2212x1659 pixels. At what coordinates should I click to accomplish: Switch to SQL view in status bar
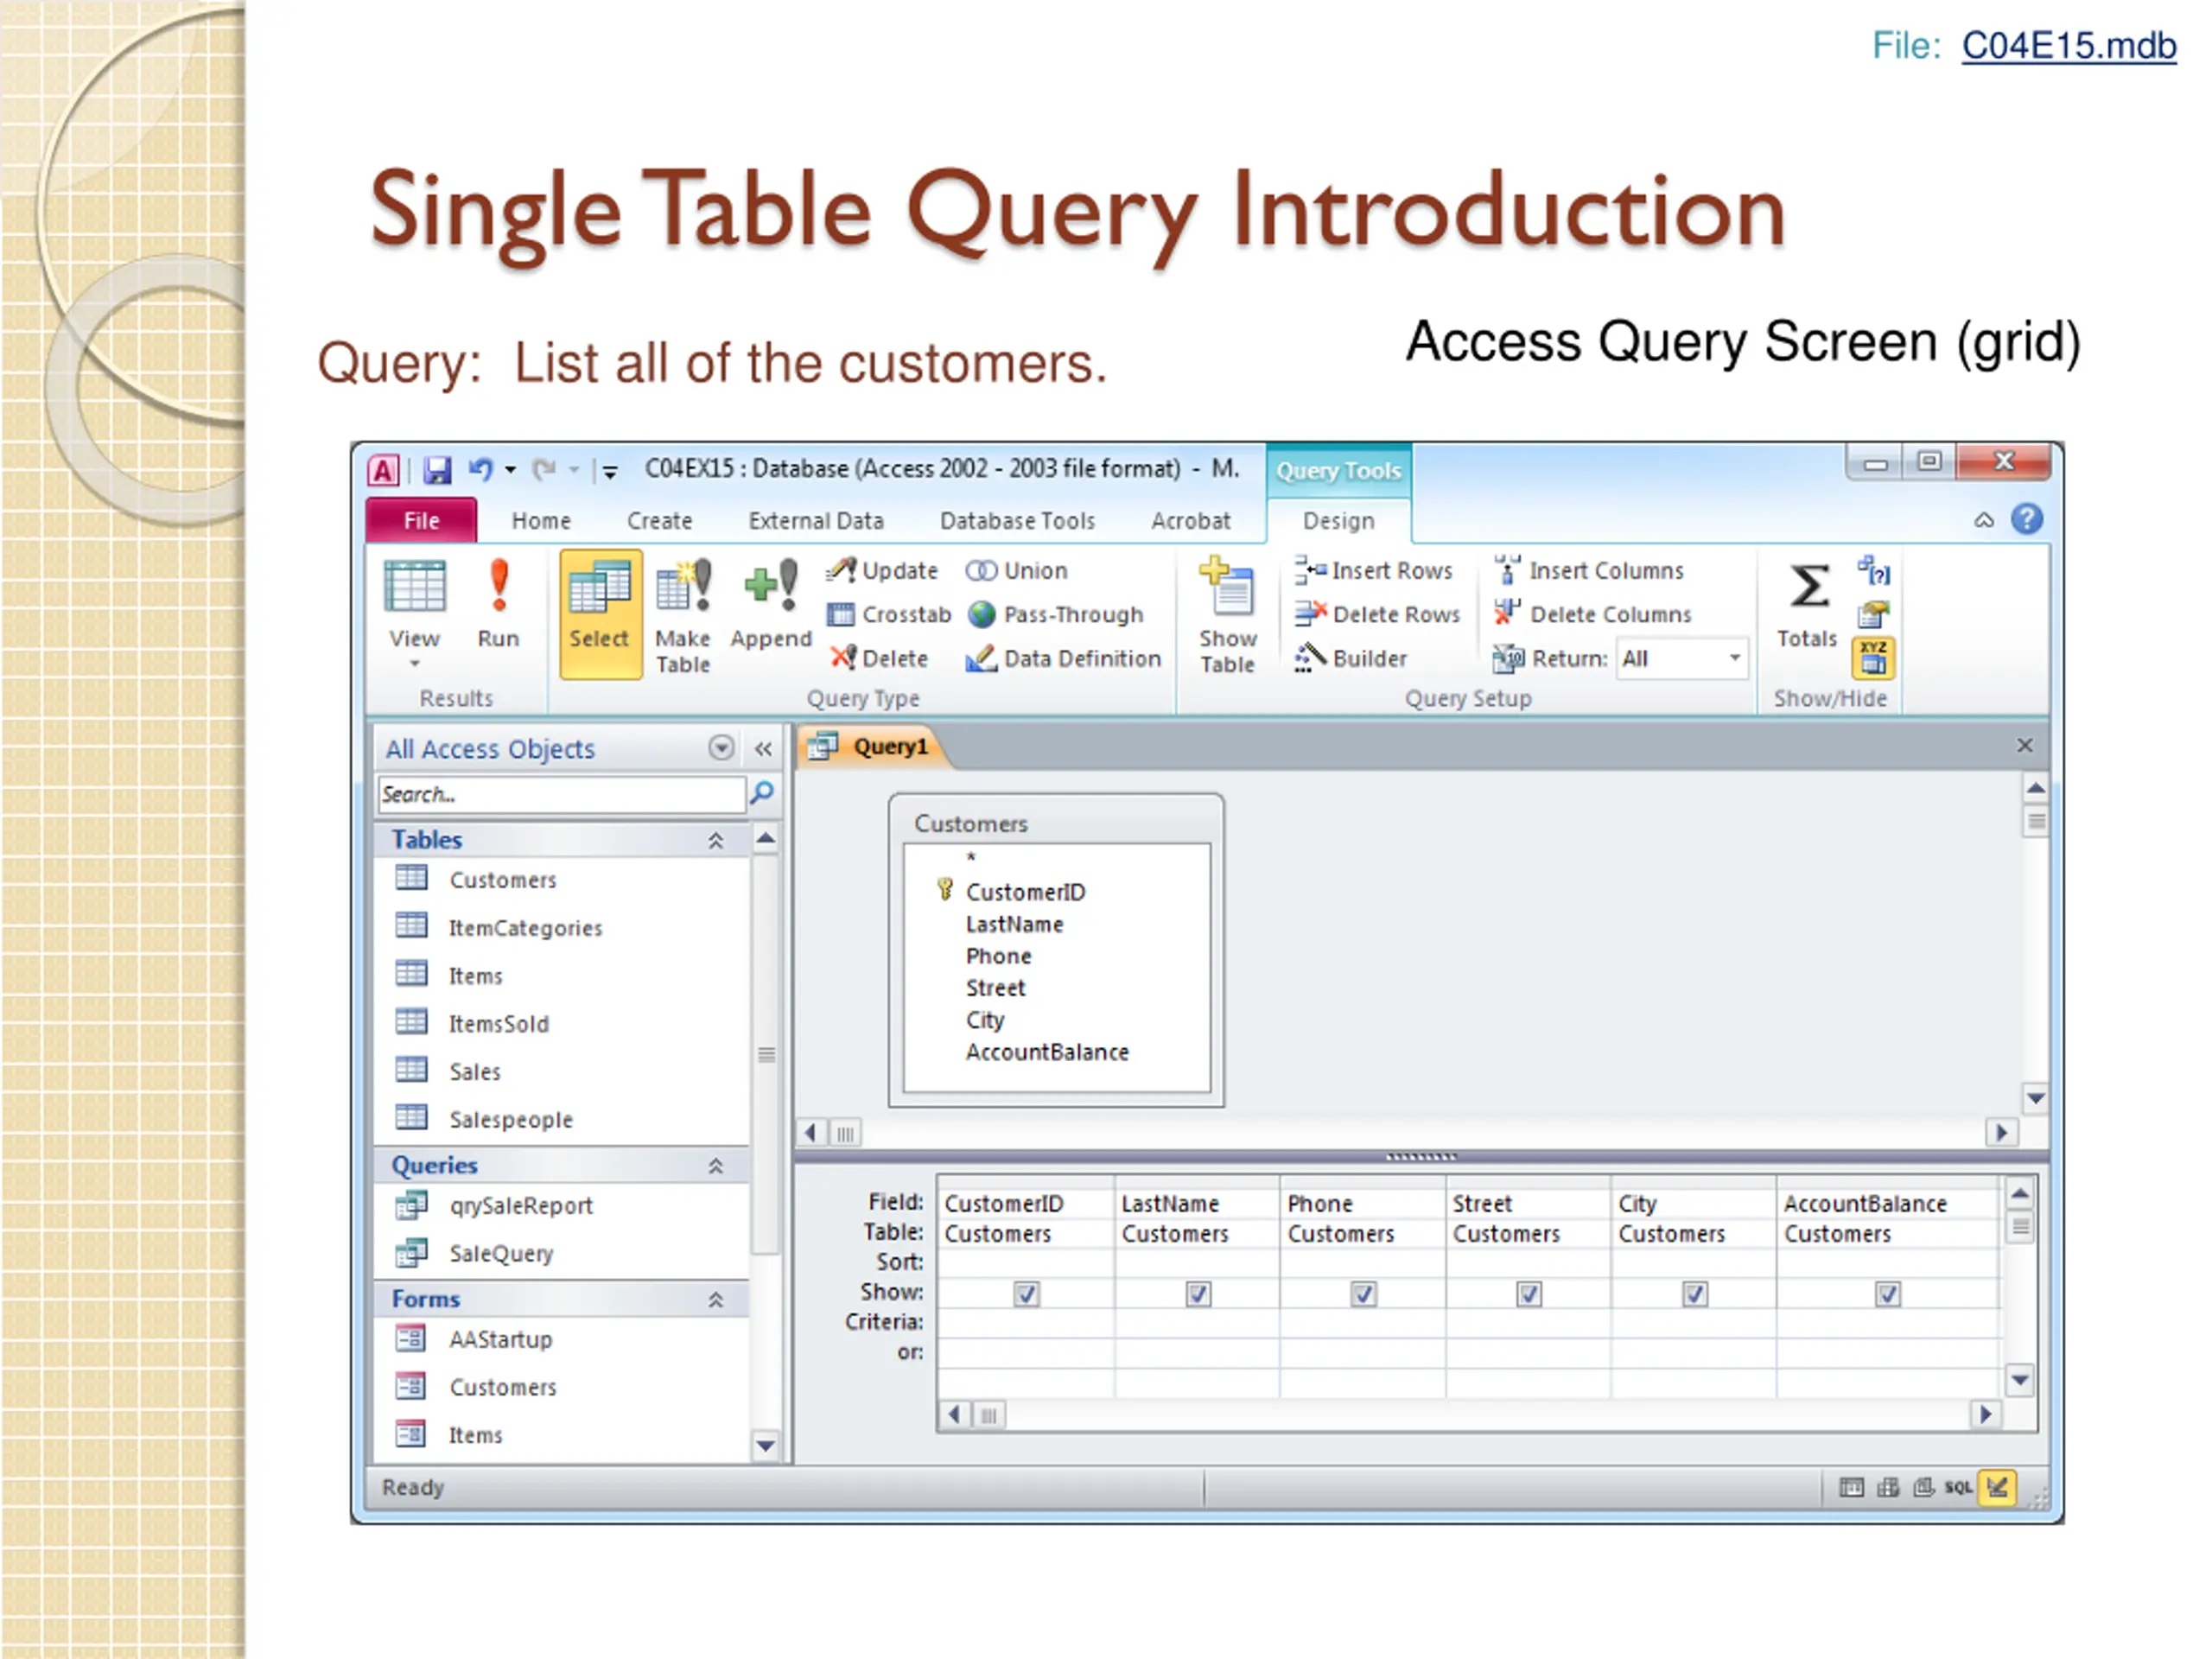tap(1957, 1488)
